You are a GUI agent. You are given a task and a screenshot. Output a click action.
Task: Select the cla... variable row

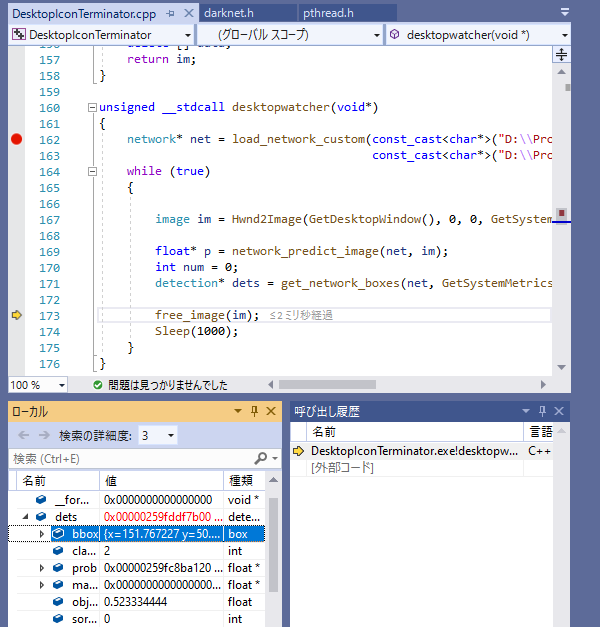pos(137,551)
